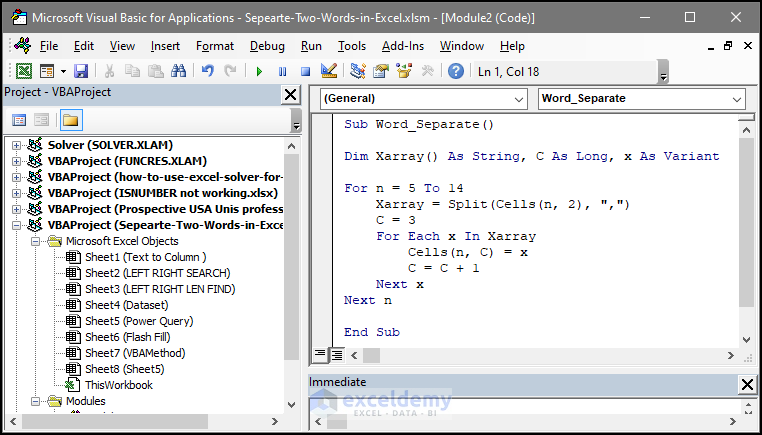This screenshot has width=762, height=435.
Task: Click the Redo arrow icon
Action: coord(230,72)
